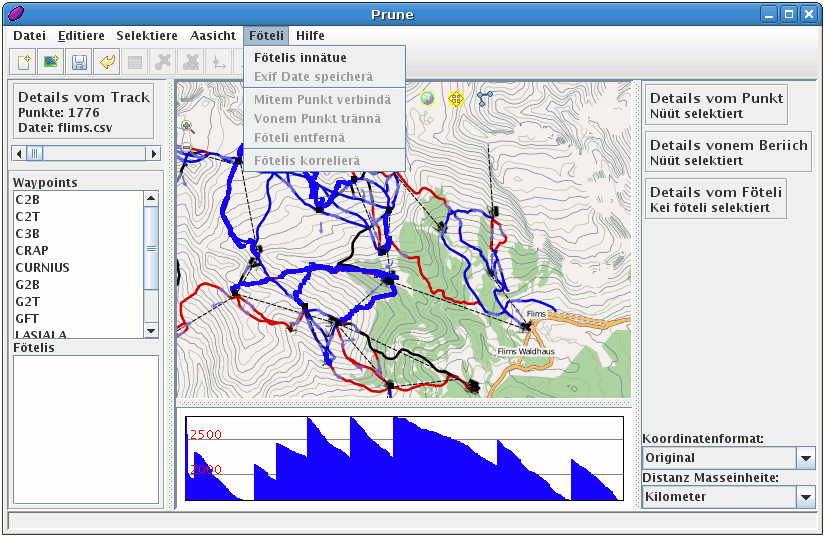Click the Flims label on the map

[x=538, y=314]
